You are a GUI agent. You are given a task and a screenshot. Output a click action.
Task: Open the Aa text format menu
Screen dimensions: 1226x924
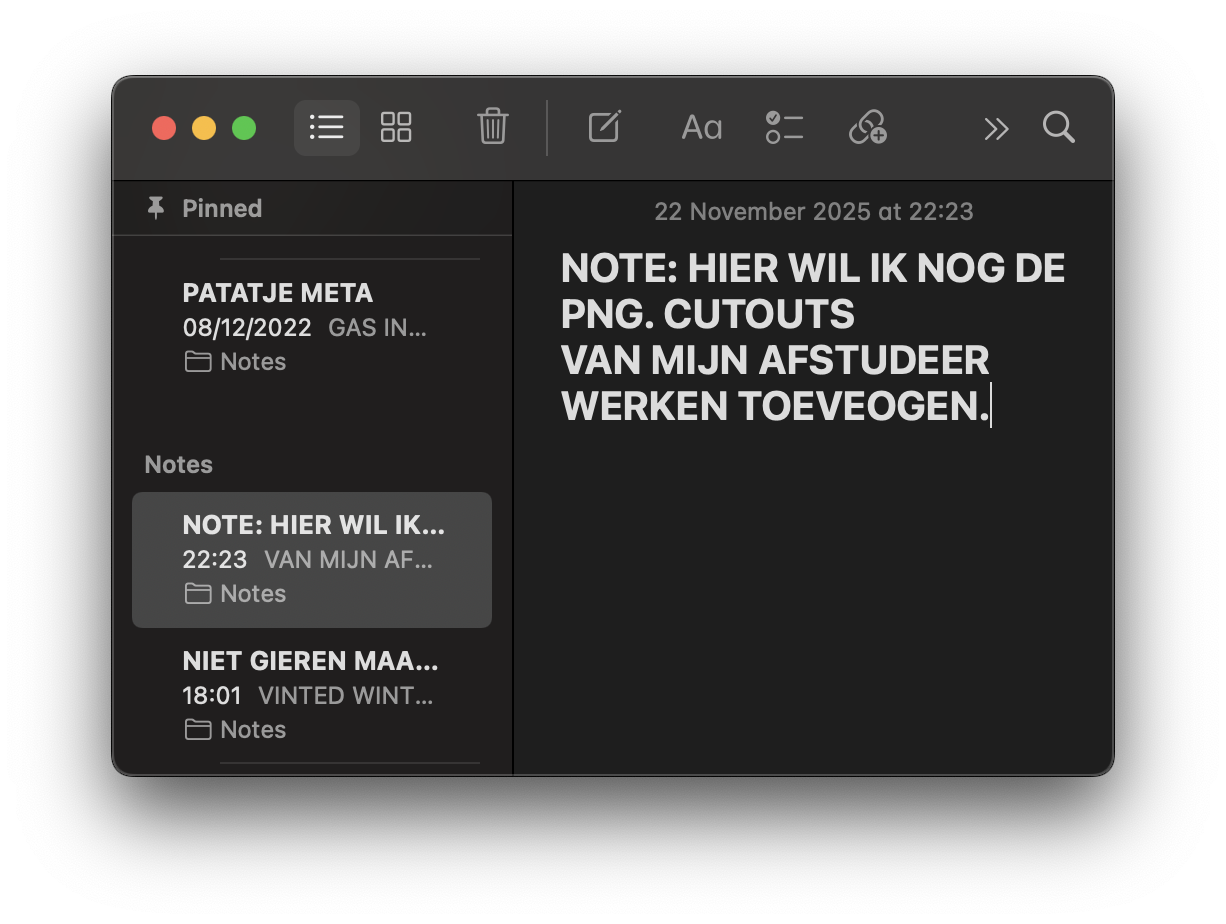tap(701, 128)
